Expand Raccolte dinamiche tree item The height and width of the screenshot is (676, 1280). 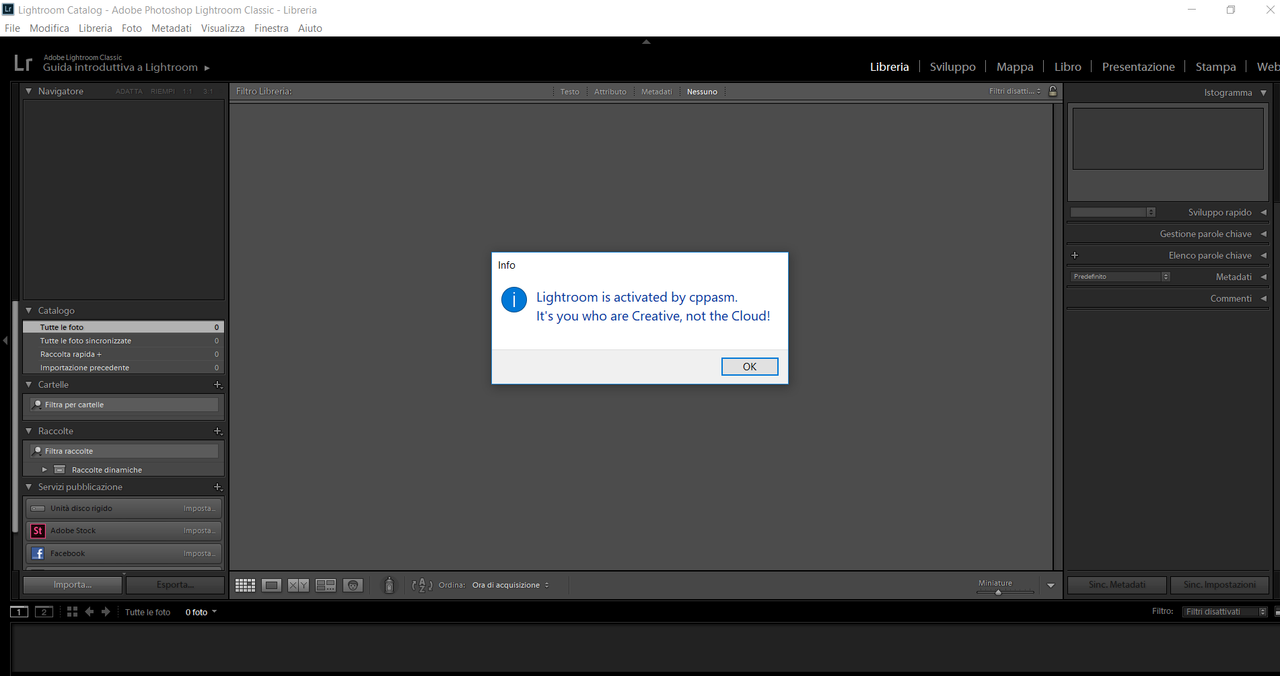click(44, 469)
